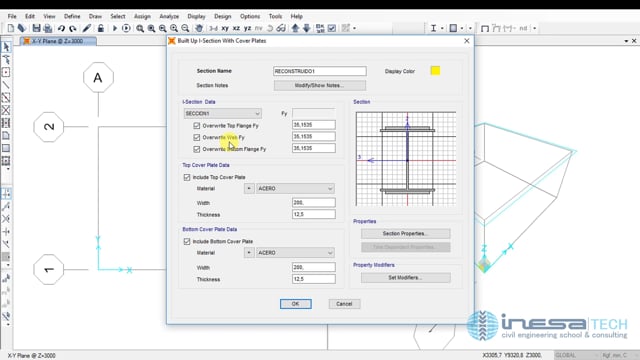Create a new model using the toolbar icon
Screen dimensions: 640x360
[11, 28]
